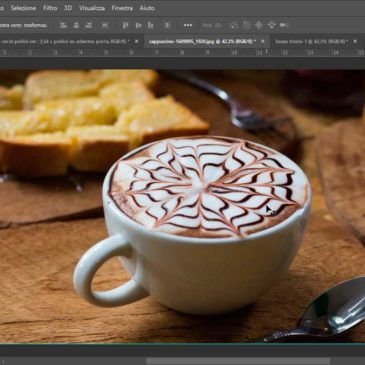Image resolution: width=365 pixels, height=365 pixels.
Task: Click distribute icon right of align right edges
Action: click(105, 25)
